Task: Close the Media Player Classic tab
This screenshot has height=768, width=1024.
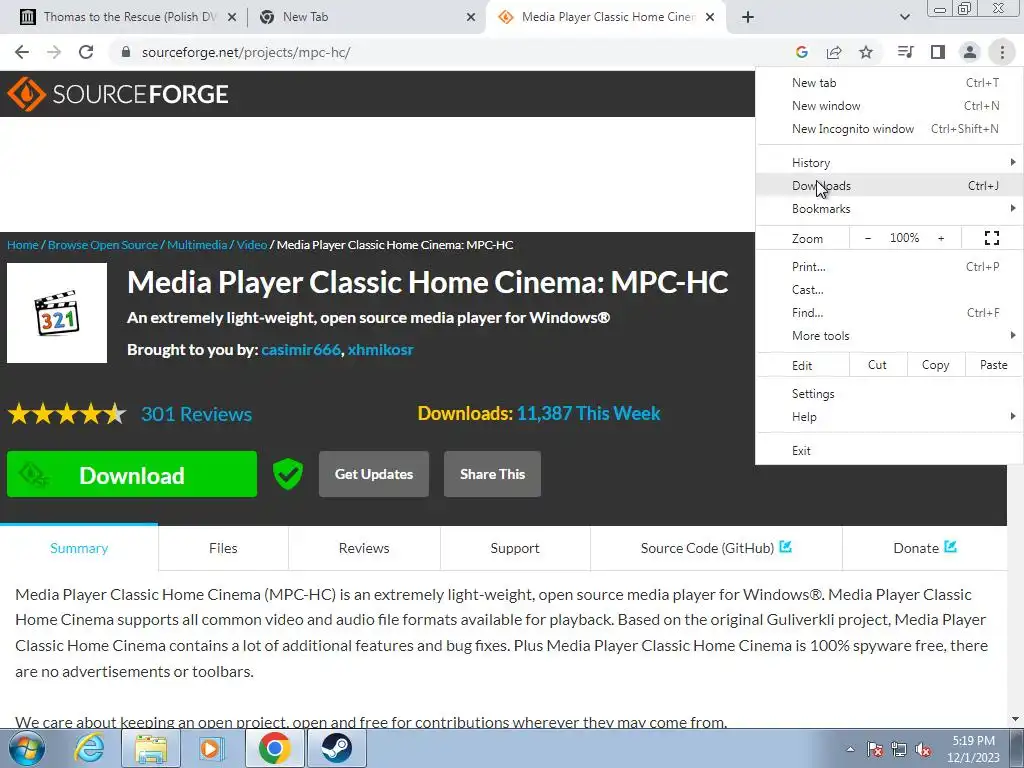Action: (x=711, y=17)
